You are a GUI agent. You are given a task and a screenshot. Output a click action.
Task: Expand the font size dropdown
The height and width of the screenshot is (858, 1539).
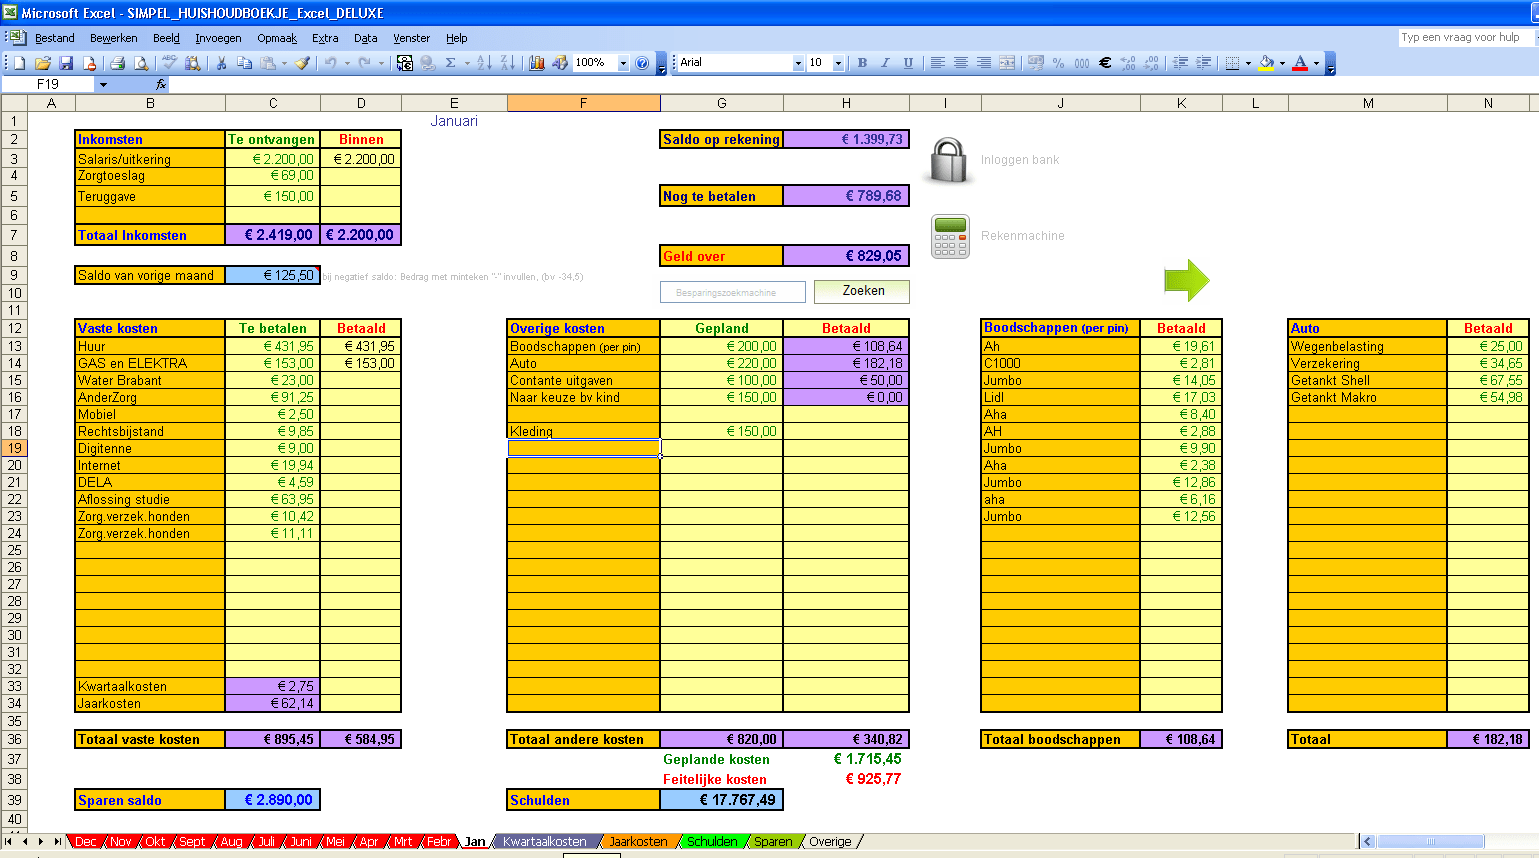838,63
